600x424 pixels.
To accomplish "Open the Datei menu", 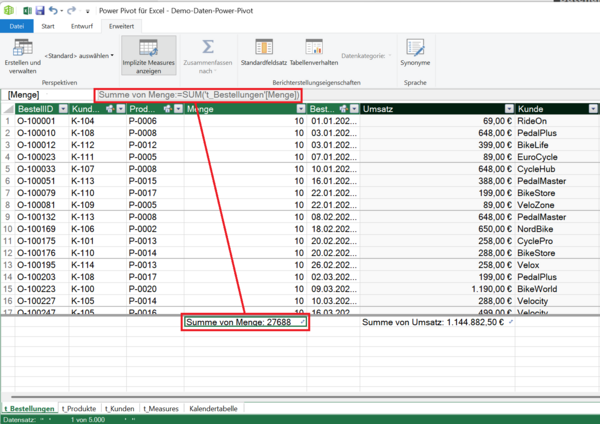I will click(x=17, y=25).
